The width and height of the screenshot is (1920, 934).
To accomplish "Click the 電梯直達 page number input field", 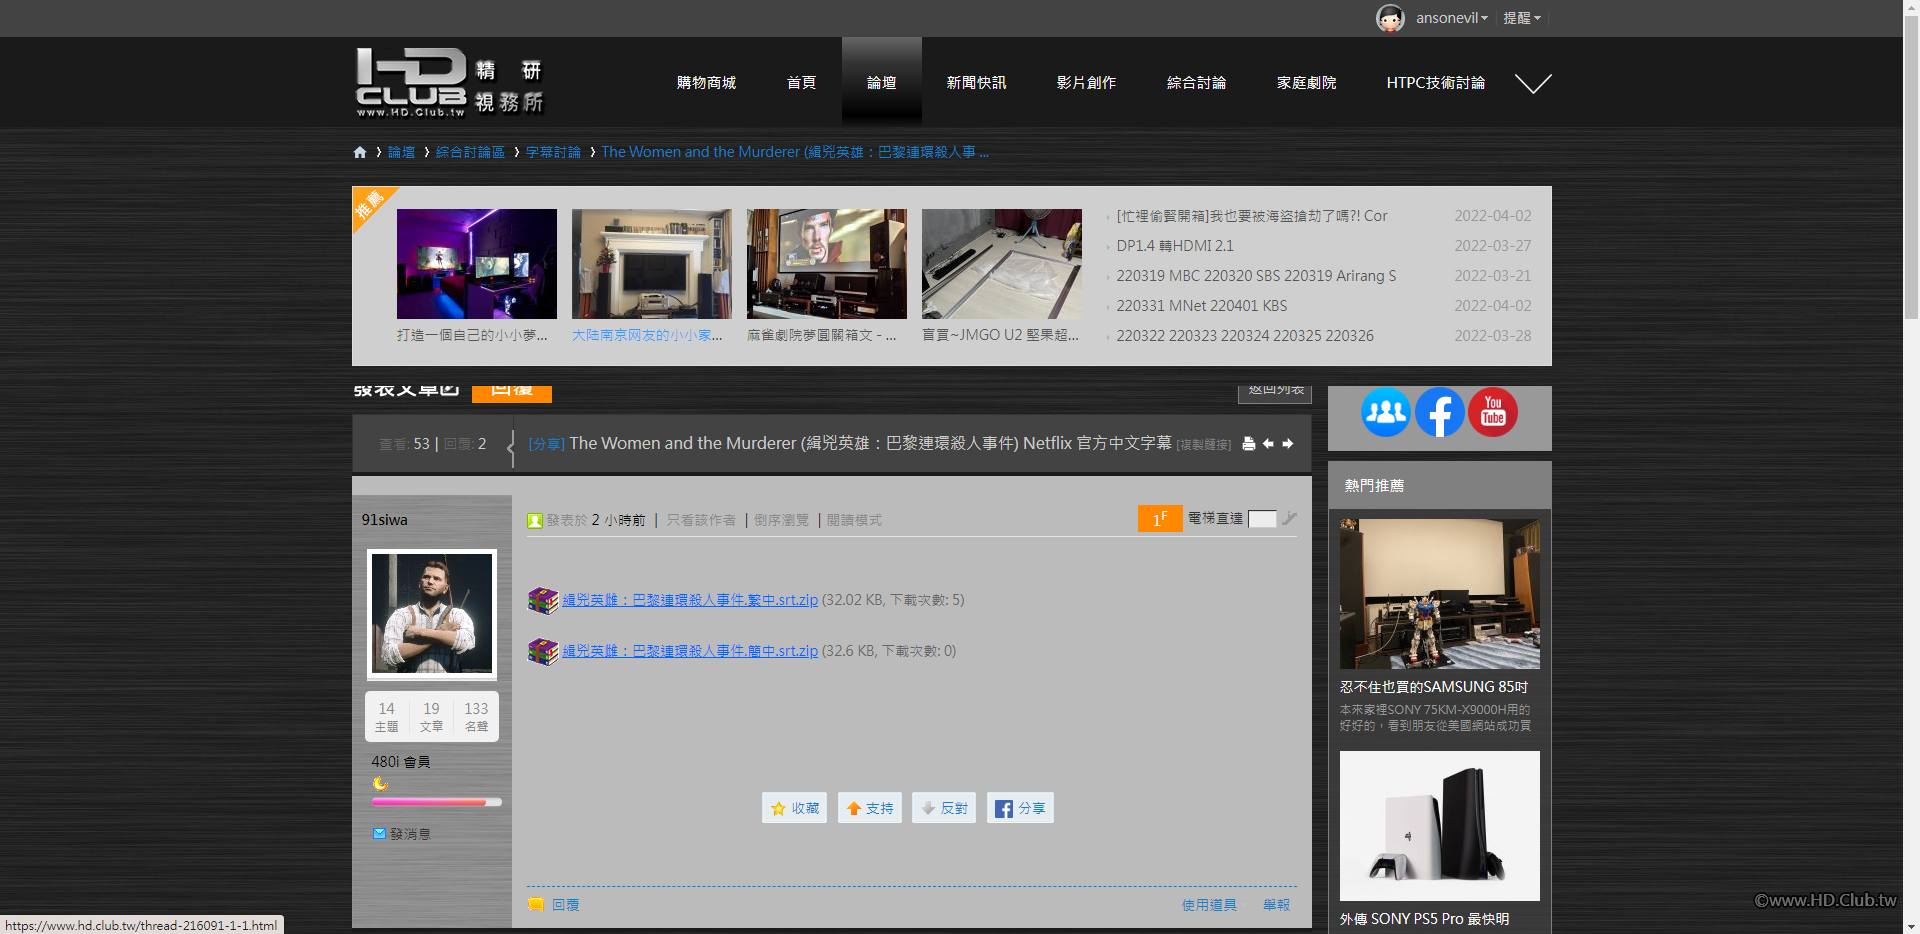I will pyautogui.click(x=1262, y=519).
